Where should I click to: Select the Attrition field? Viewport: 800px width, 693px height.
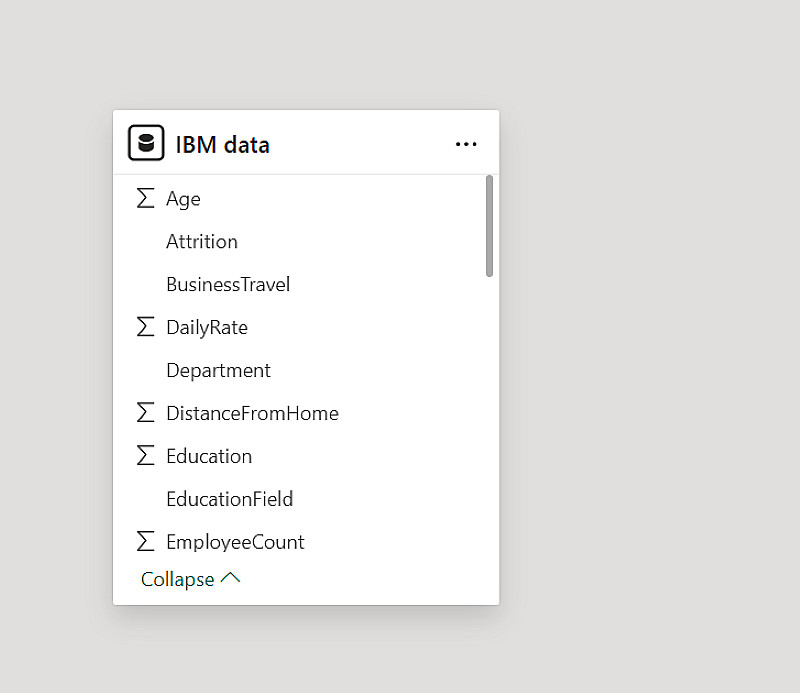point(202,242)
